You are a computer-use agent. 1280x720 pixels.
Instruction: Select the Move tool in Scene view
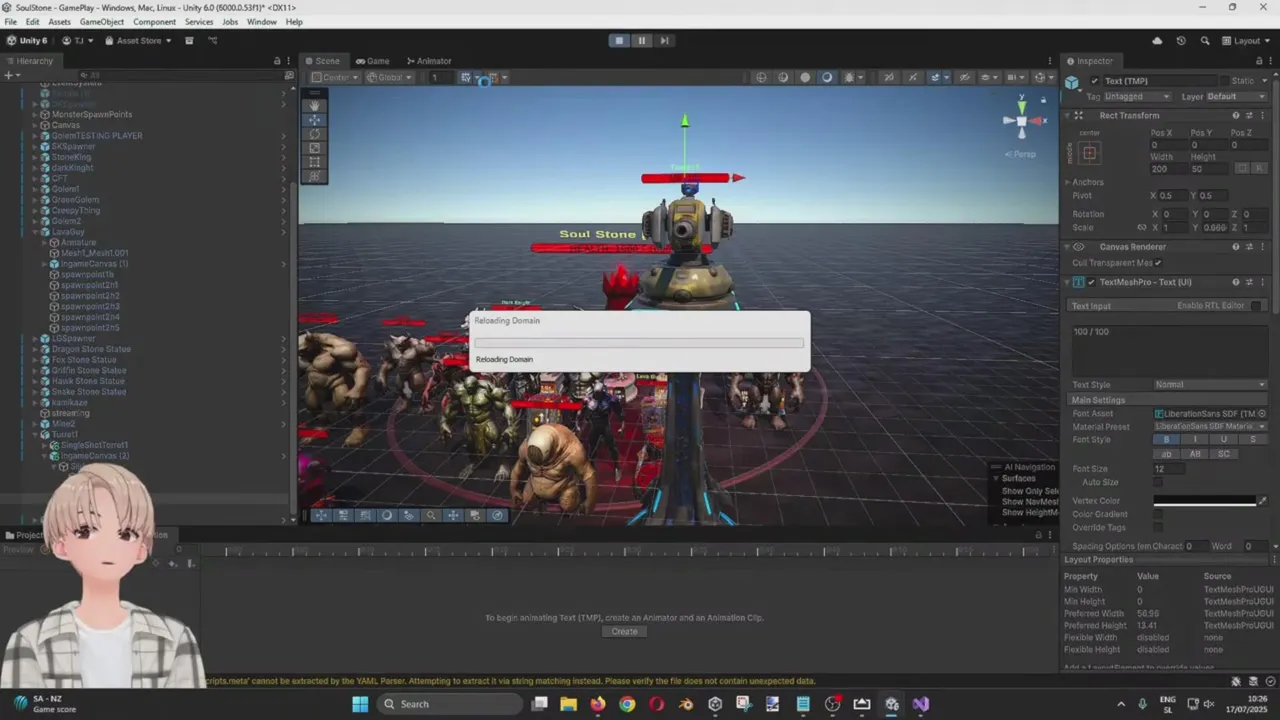pyautogui.click(x=314, y=120)
